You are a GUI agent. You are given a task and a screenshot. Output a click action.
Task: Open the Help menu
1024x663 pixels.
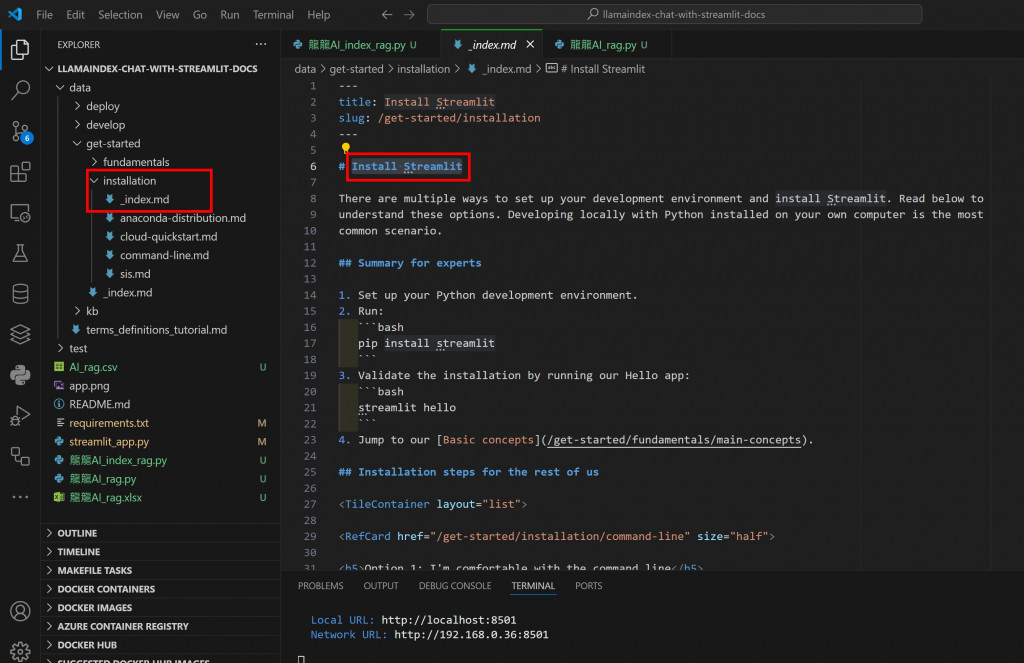pyautogui.click(x=319, y=14)
